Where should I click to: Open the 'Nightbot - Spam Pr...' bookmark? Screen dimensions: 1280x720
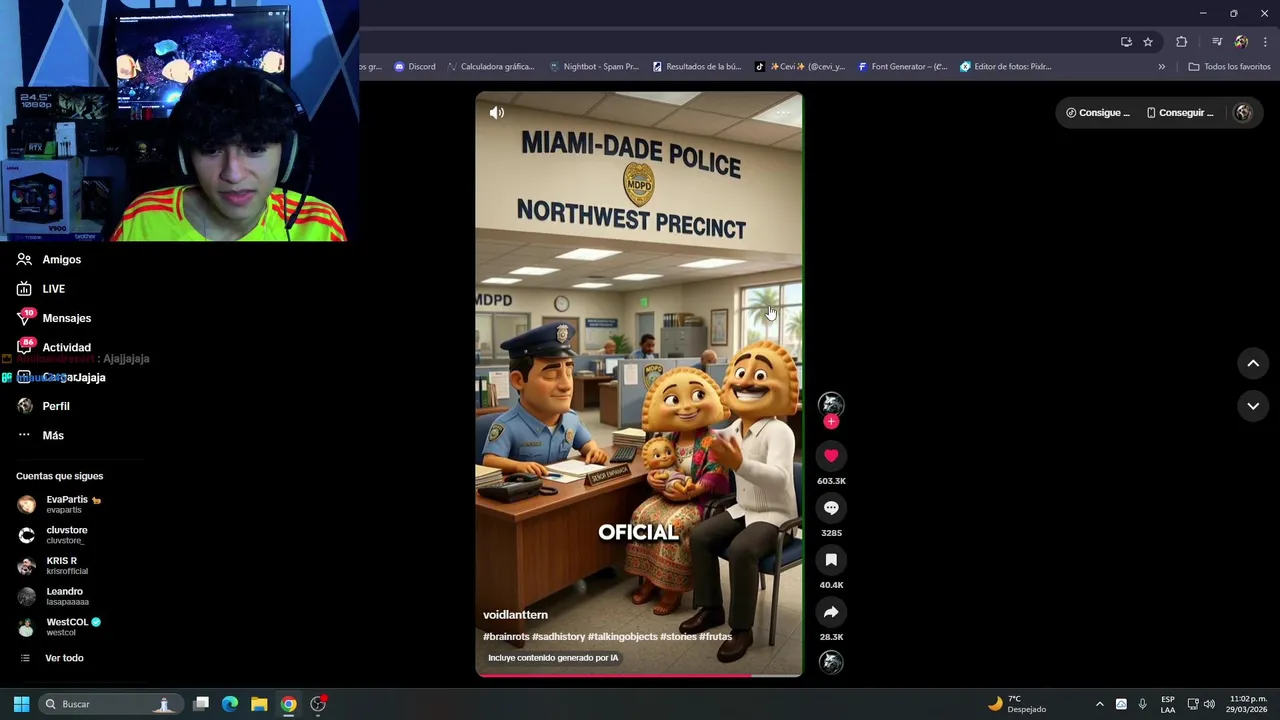[594, 67]
